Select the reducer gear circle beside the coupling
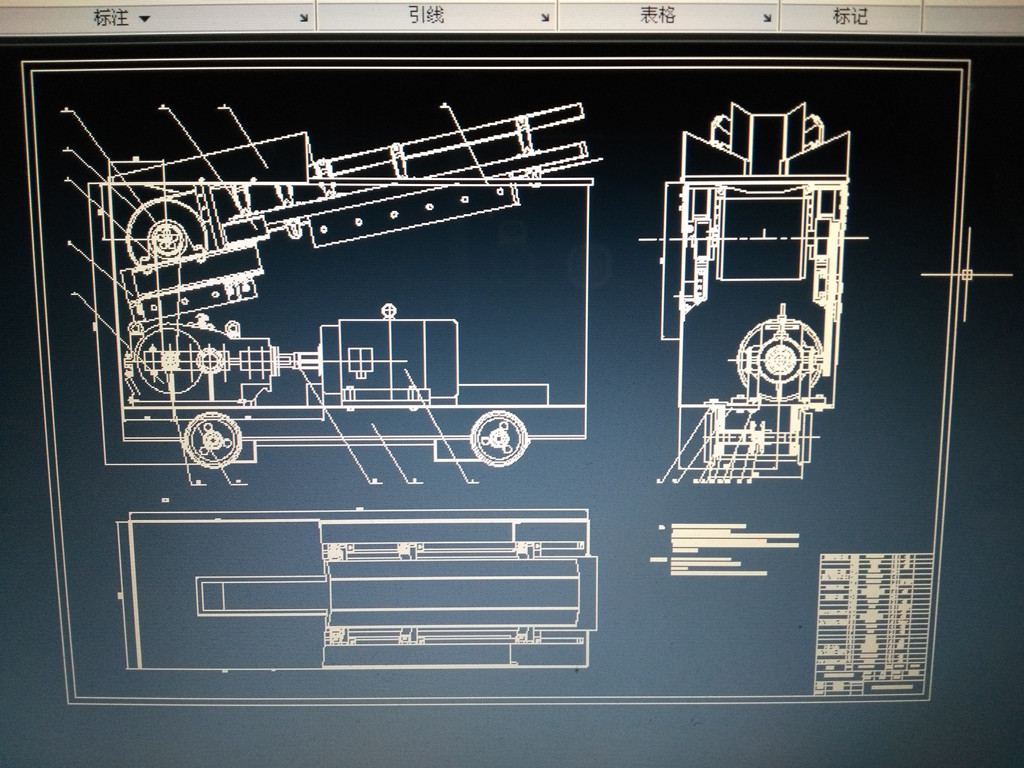1024x768 pixels. (209, 360)
